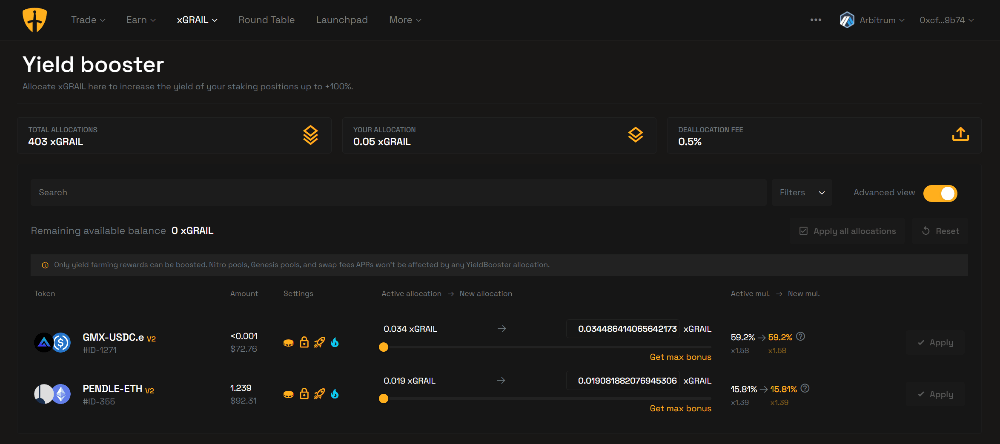Click the Search input field
1000x444 pixels.
(x=399, y=192)
